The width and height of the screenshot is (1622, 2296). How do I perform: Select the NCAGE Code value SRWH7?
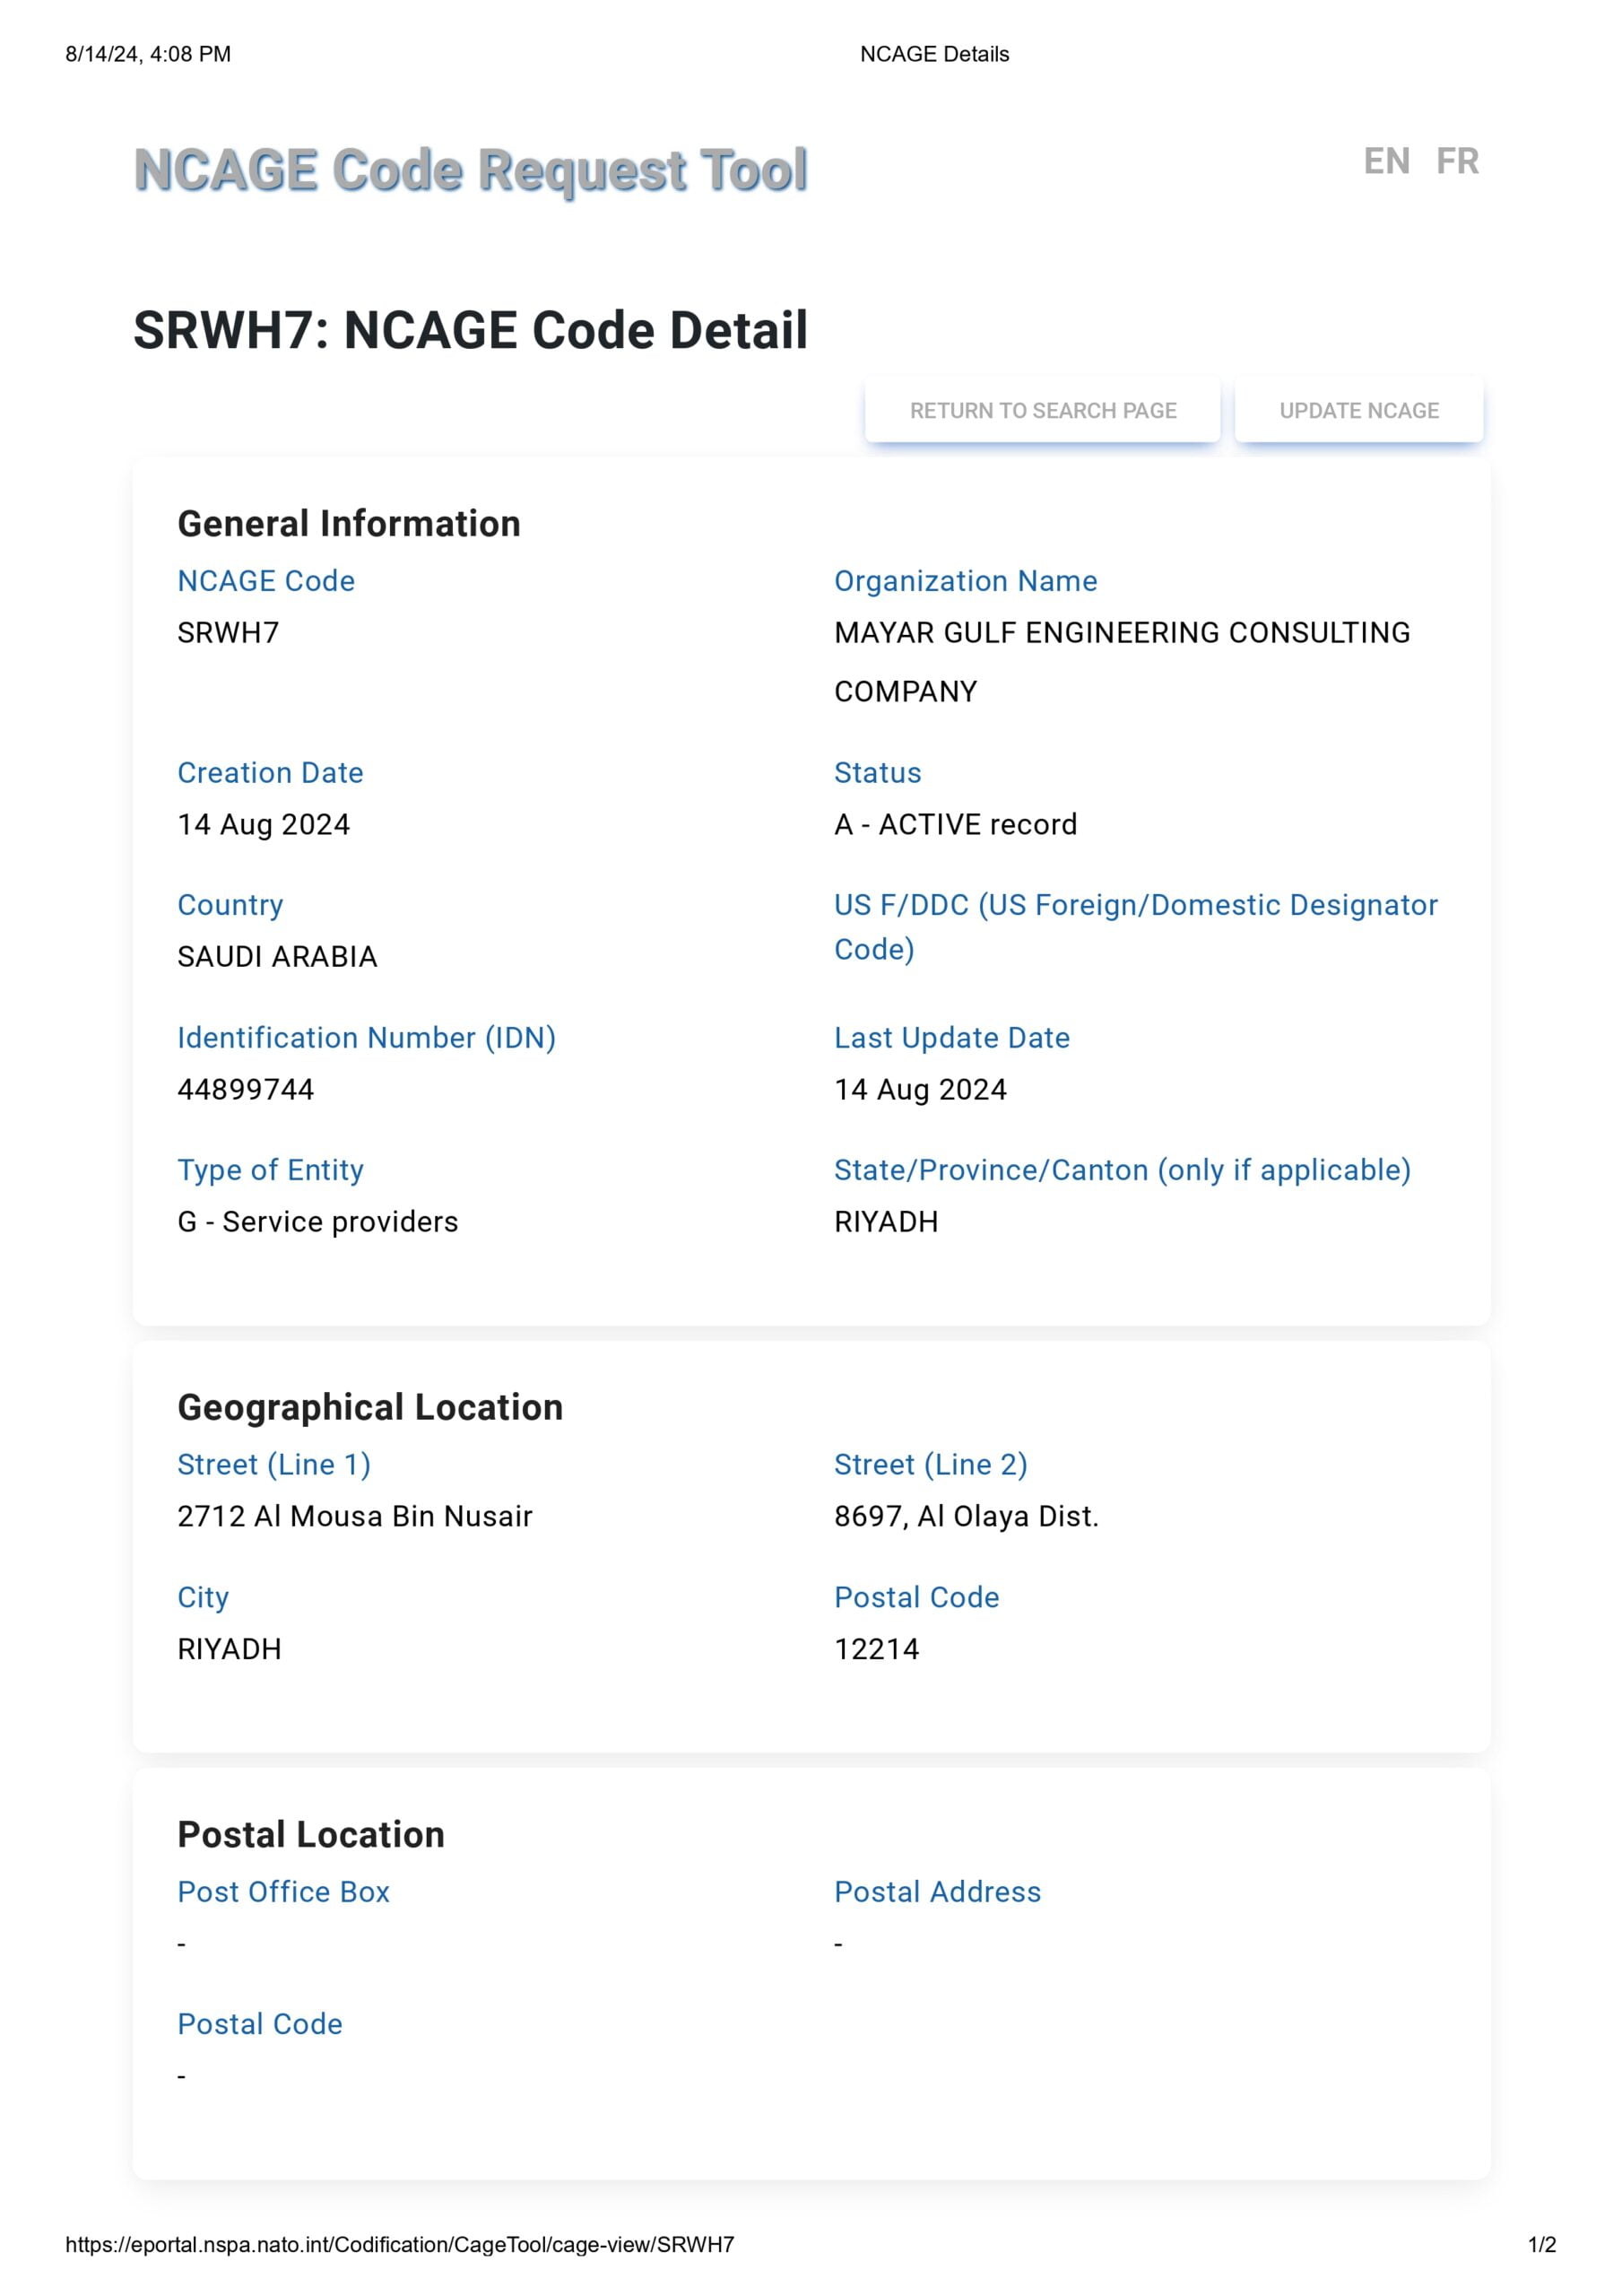(228, 633)
